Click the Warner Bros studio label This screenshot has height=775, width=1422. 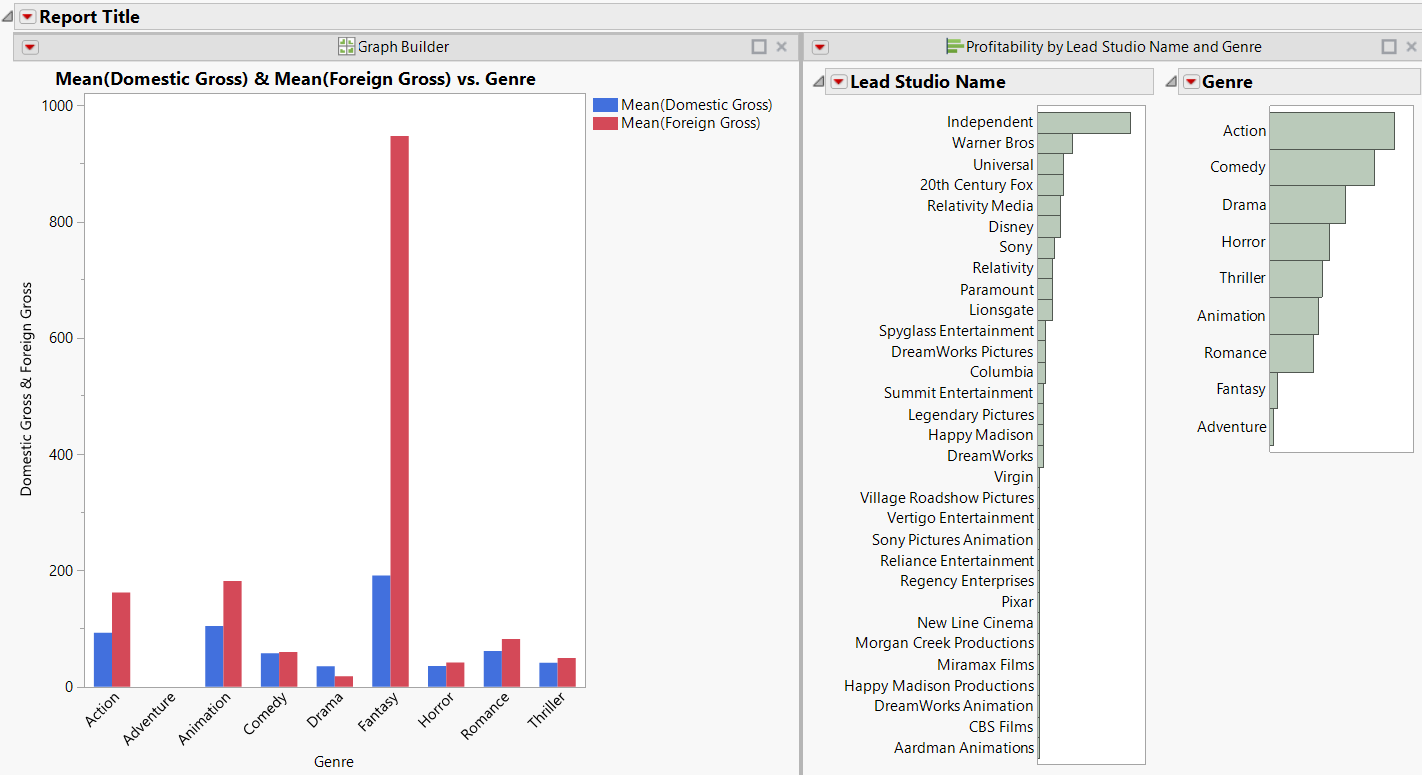click(x=993, y=143)
